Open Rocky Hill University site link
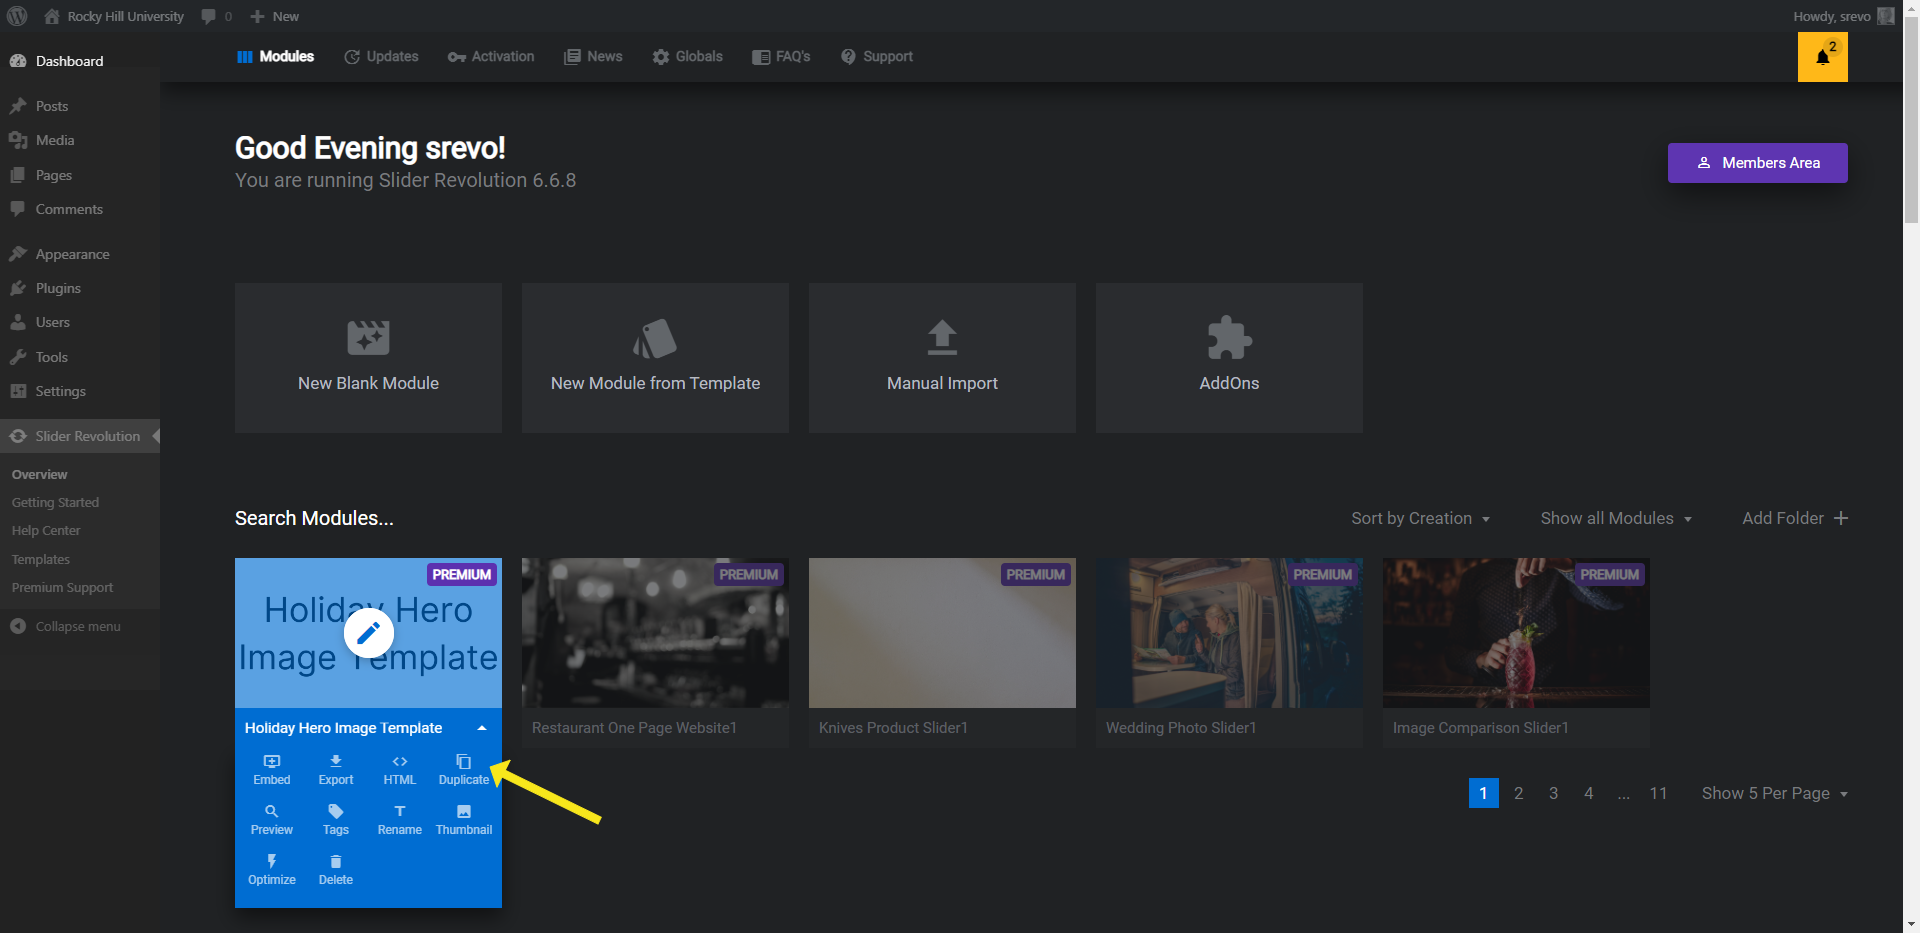1920x933 pixels. coord(114,16)
